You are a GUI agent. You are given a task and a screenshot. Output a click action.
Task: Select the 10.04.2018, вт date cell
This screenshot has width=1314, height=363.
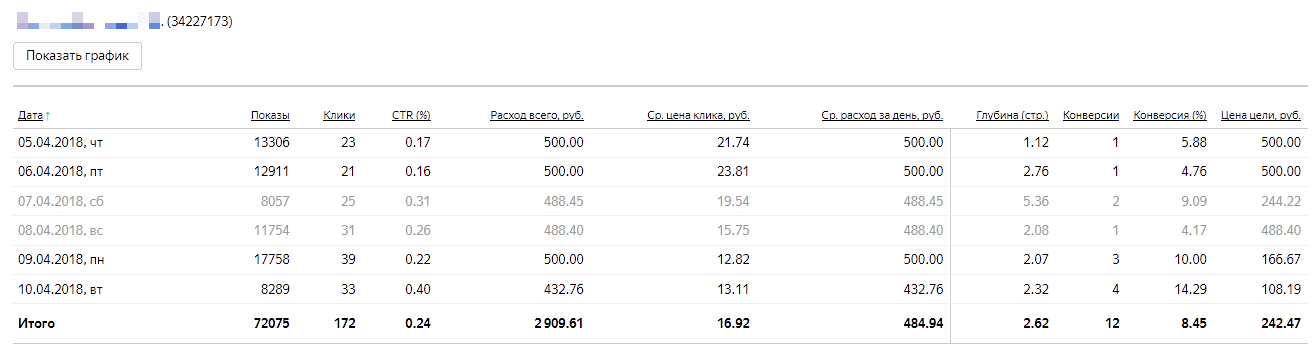point(60,289)
